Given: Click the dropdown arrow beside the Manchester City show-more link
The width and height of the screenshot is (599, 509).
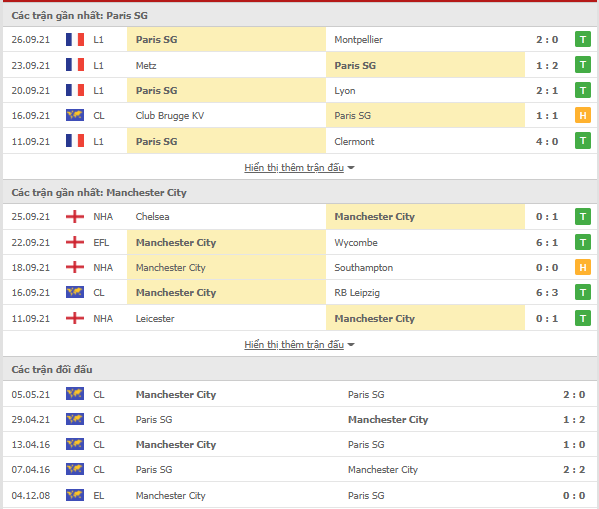Looking at the screenshot, I should coord(351,345).
